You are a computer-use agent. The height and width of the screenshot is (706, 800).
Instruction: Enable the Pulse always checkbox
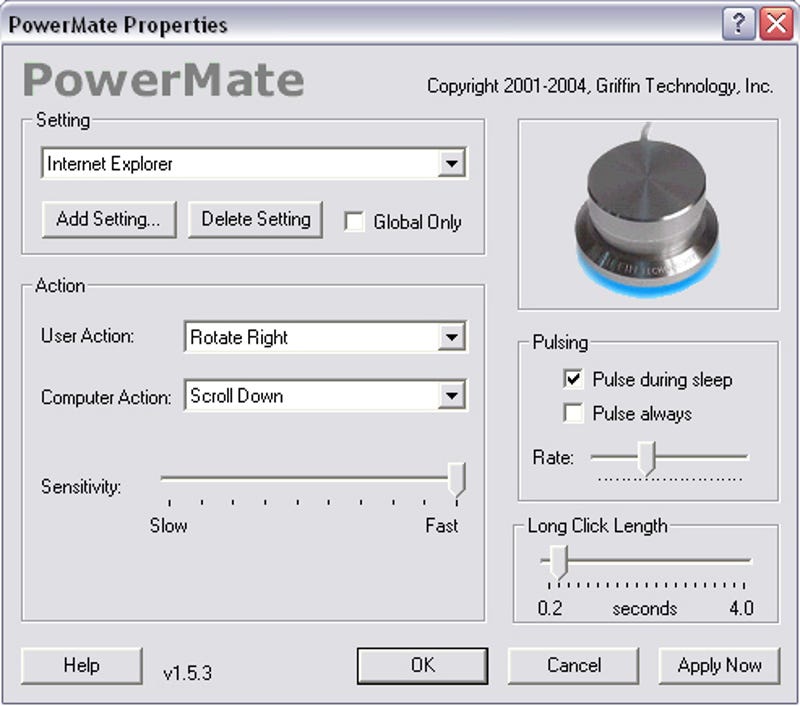click(573, 413)
